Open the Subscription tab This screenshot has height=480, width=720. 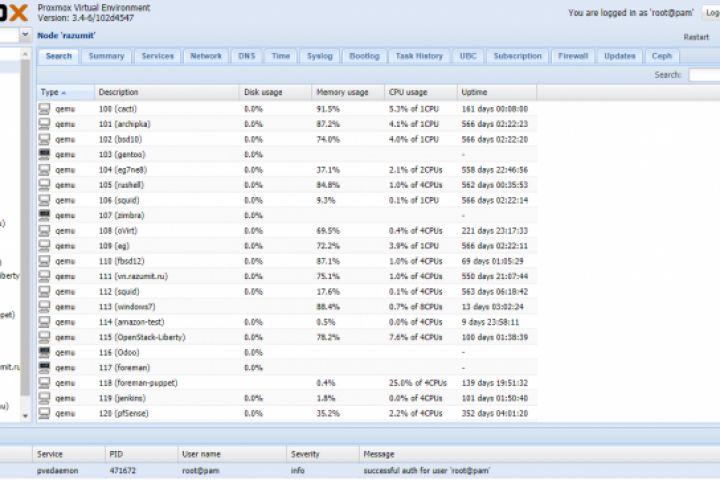pos(518,56)
